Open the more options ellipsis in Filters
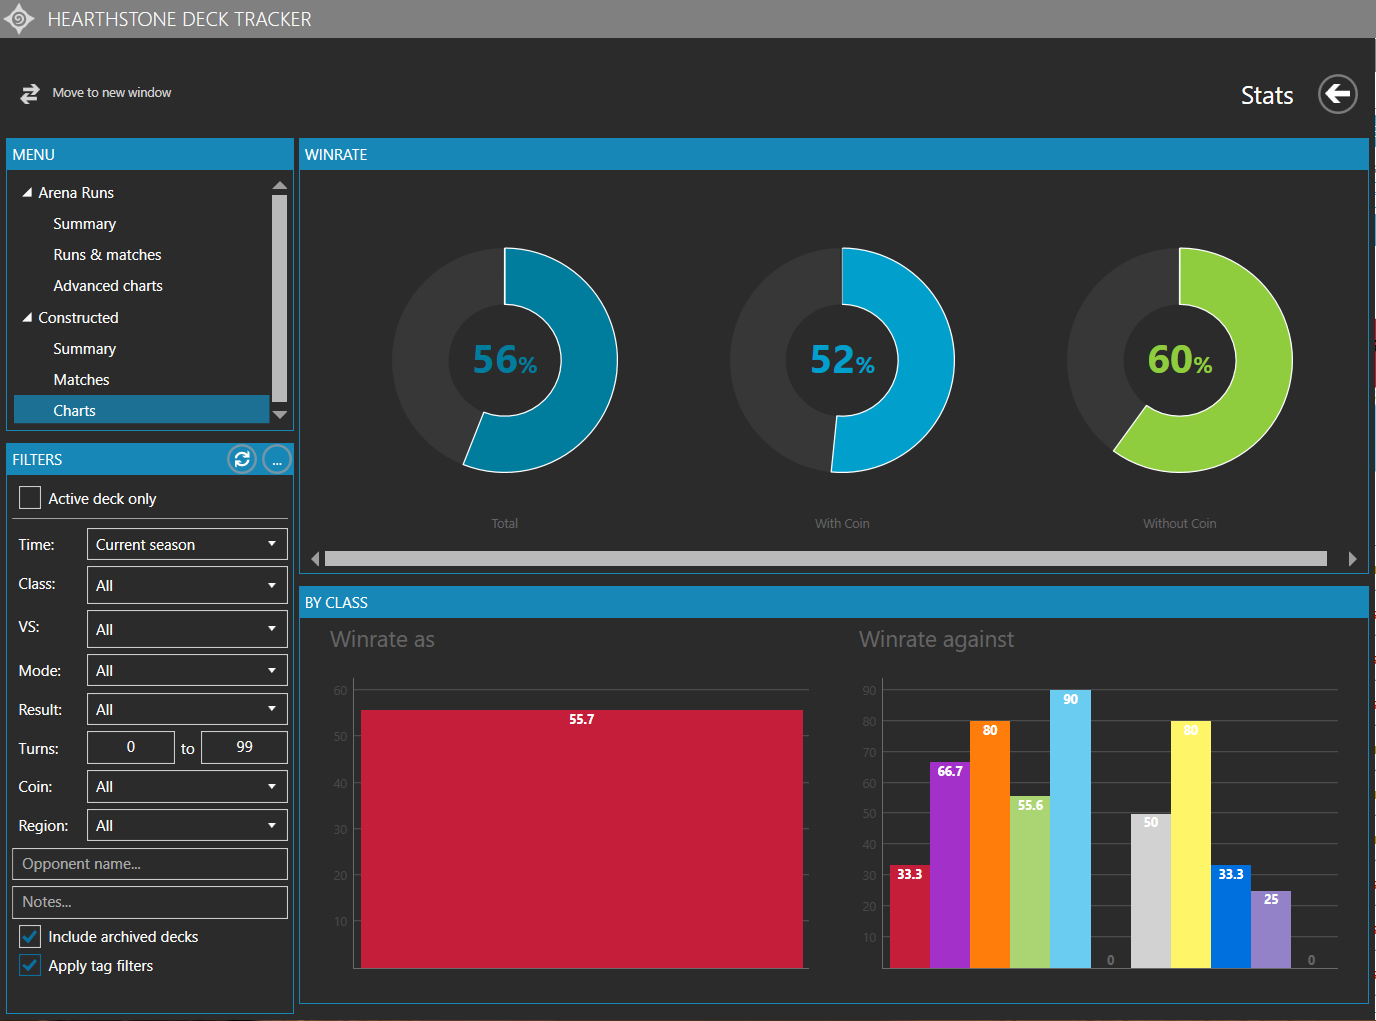 277,459
